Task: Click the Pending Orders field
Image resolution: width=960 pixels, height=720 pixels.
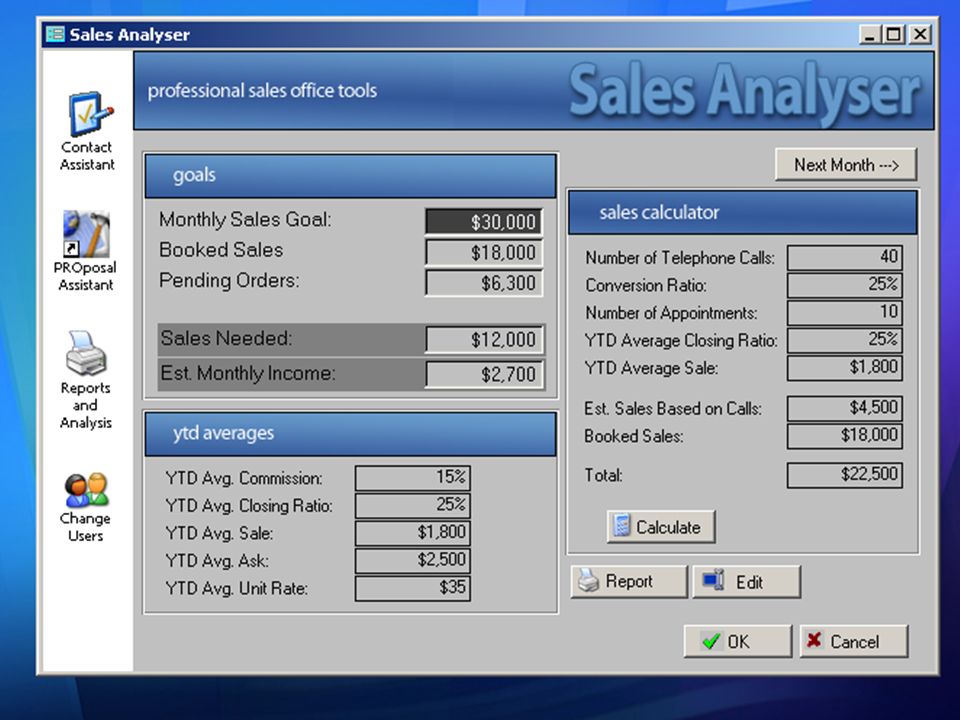Action: tap(484, 283)
